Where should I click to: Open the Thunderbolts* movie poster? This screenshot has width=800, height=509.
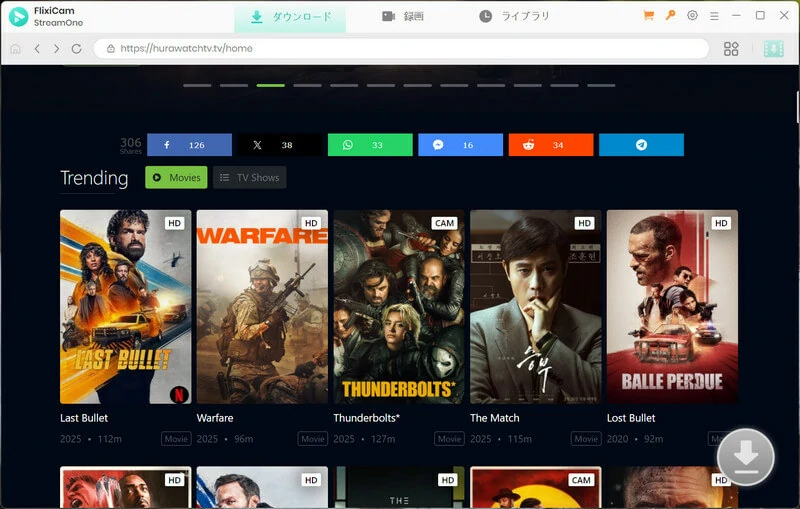point(399,306)
